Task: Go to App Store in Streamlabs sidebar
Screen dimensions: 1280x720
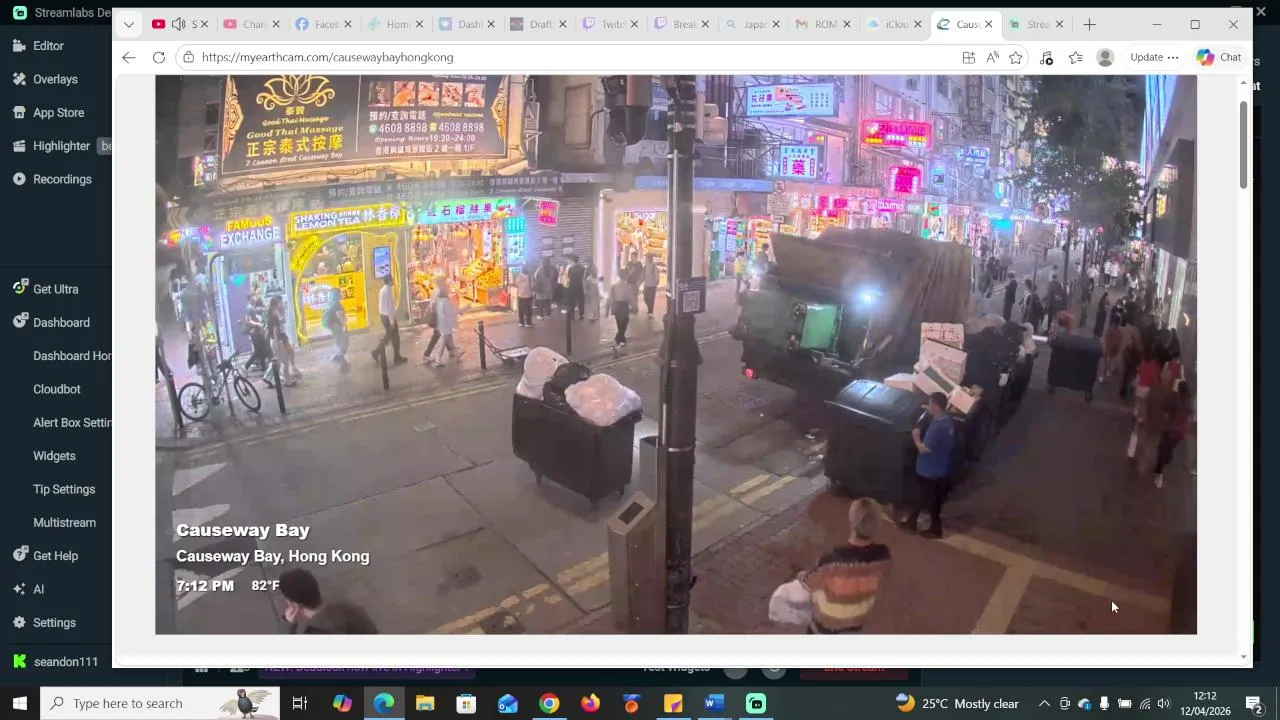Action: (58, 113)
